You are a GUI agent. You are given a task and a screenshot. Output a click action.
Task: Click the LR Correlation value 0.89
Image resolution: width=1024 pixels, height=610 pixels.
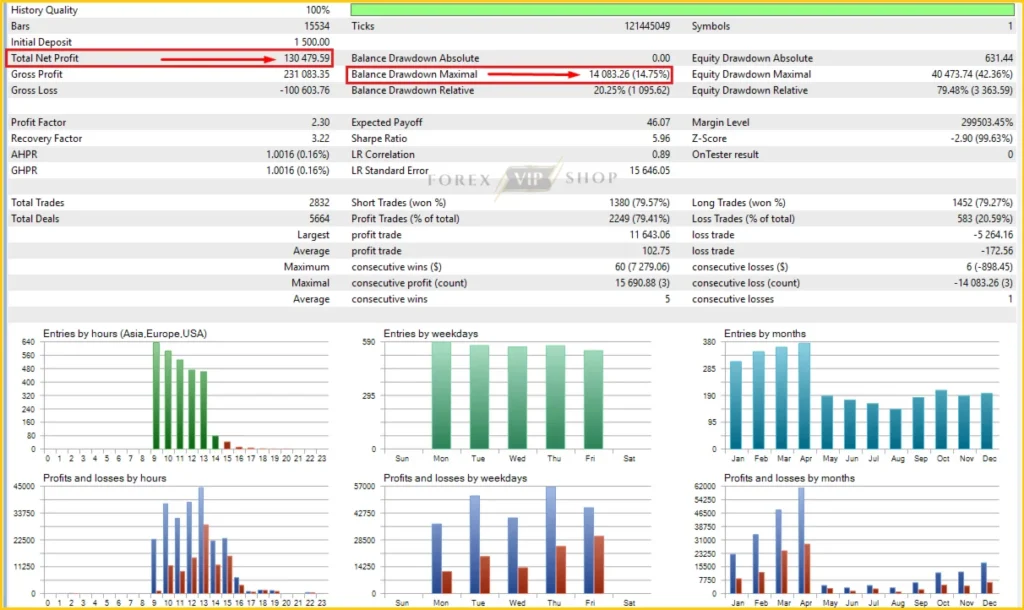[660, 154]
